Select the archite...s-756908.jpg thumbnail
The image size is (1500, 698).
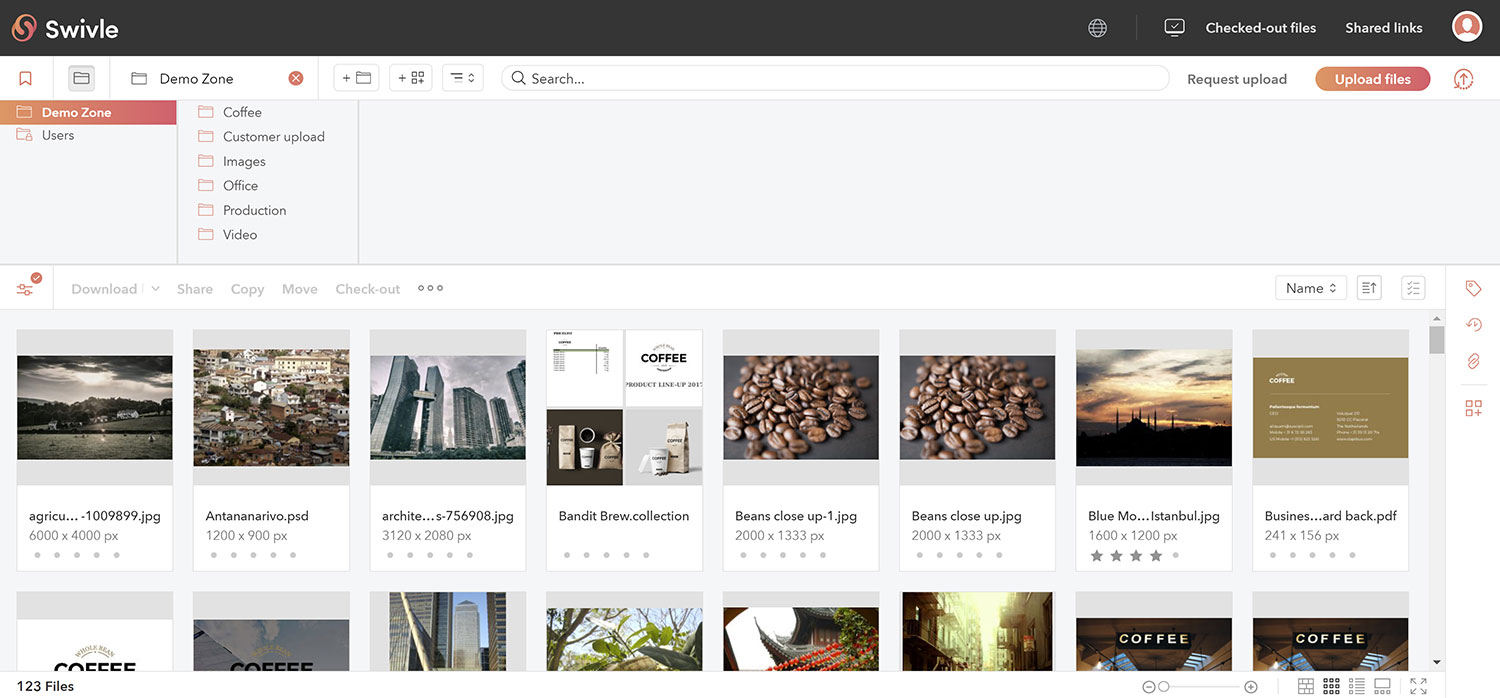point(448,407)
